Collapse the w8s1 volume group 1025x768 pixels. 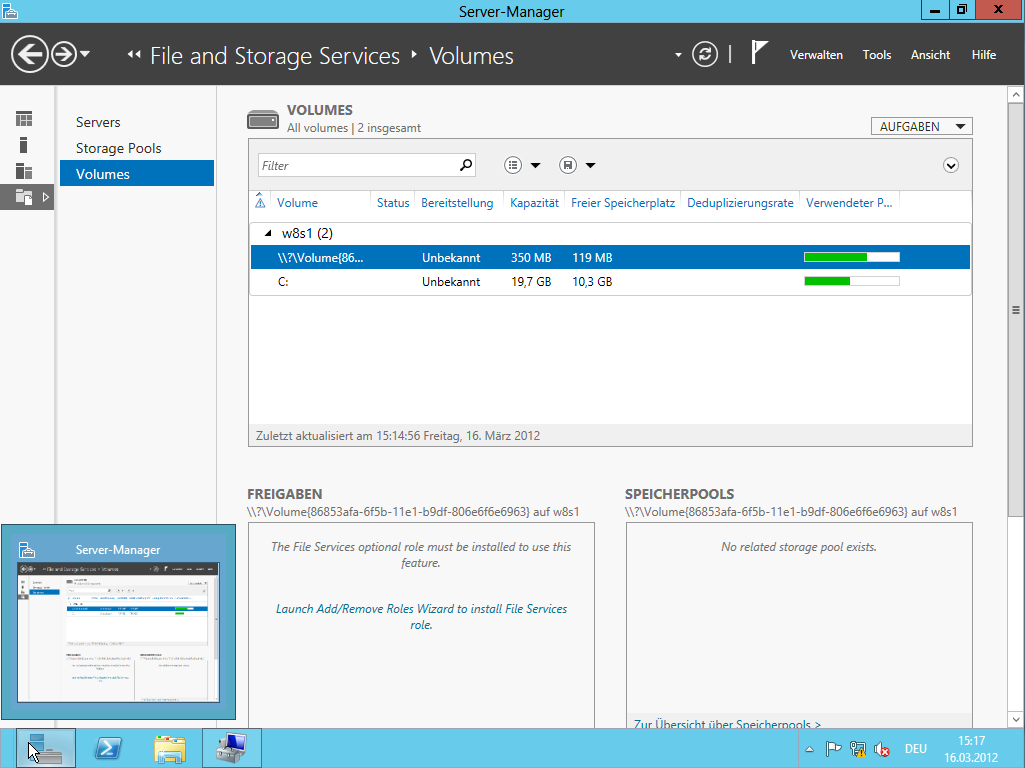tap(267, 233)
